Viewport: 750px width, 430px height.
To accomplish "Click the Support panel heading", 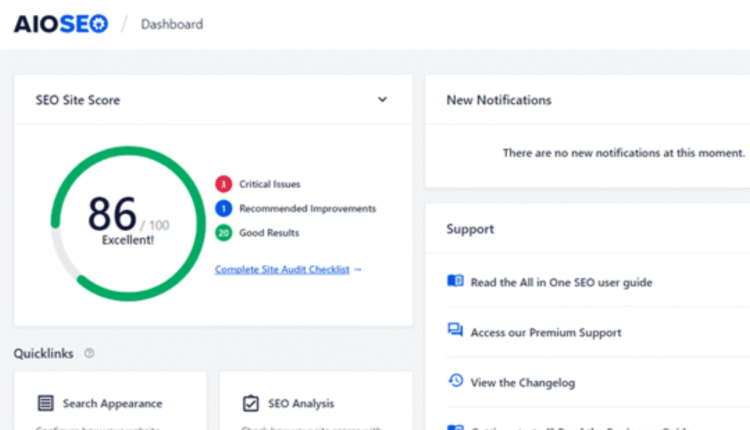I will [x=470, y=229].
